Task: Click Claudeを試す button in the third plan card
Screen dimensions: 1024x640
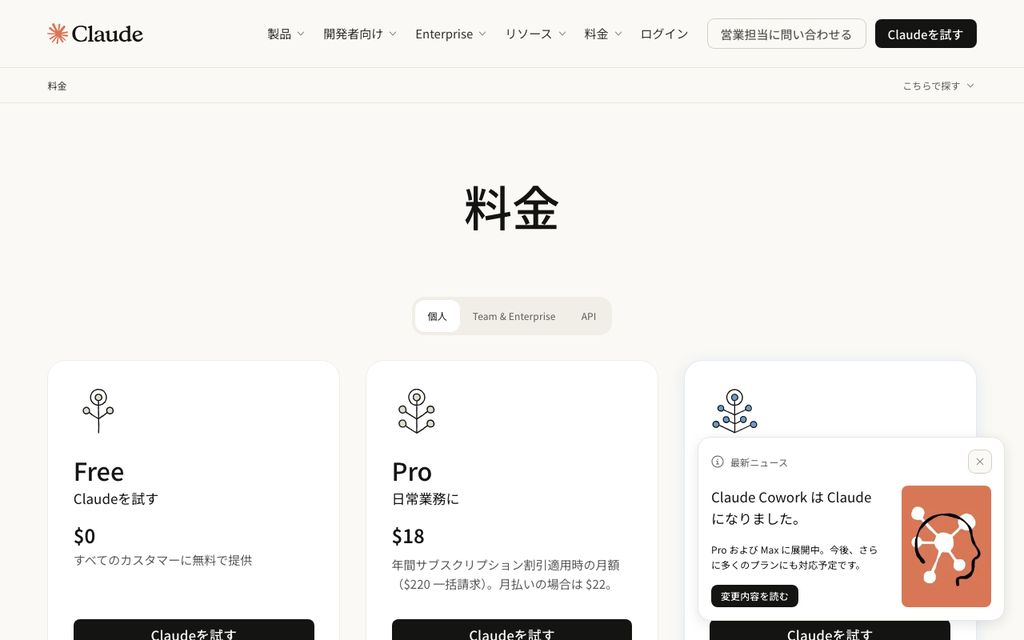Action: [830, 632]
